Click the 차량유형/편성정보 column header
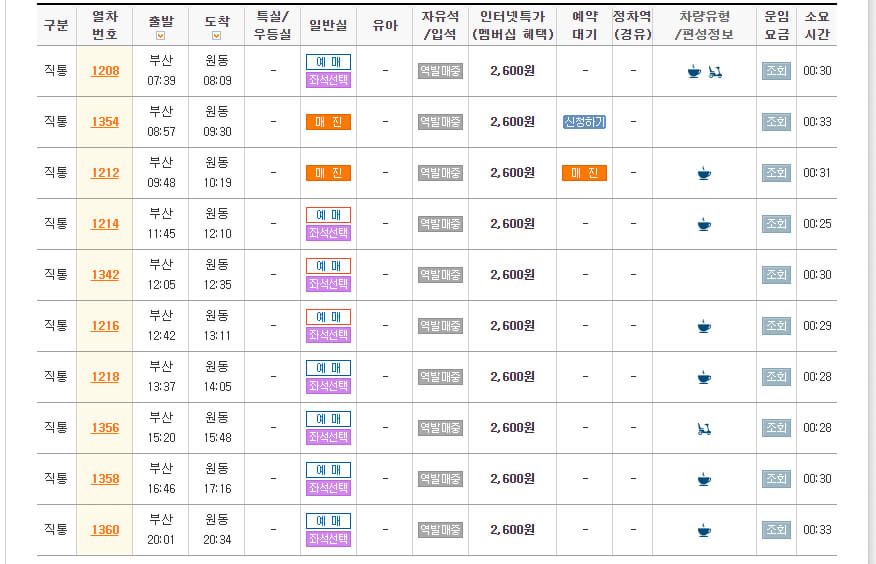Screen dimensions: 876x564 [704, 25]
